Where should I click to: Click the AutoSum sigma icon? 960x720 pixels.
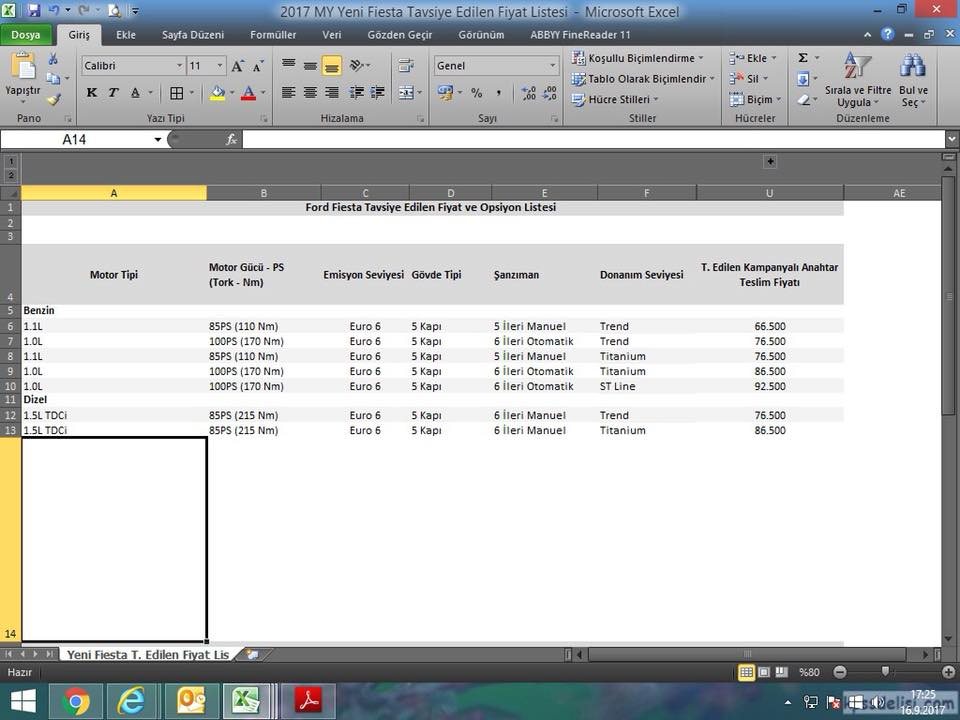coord(803,58)
